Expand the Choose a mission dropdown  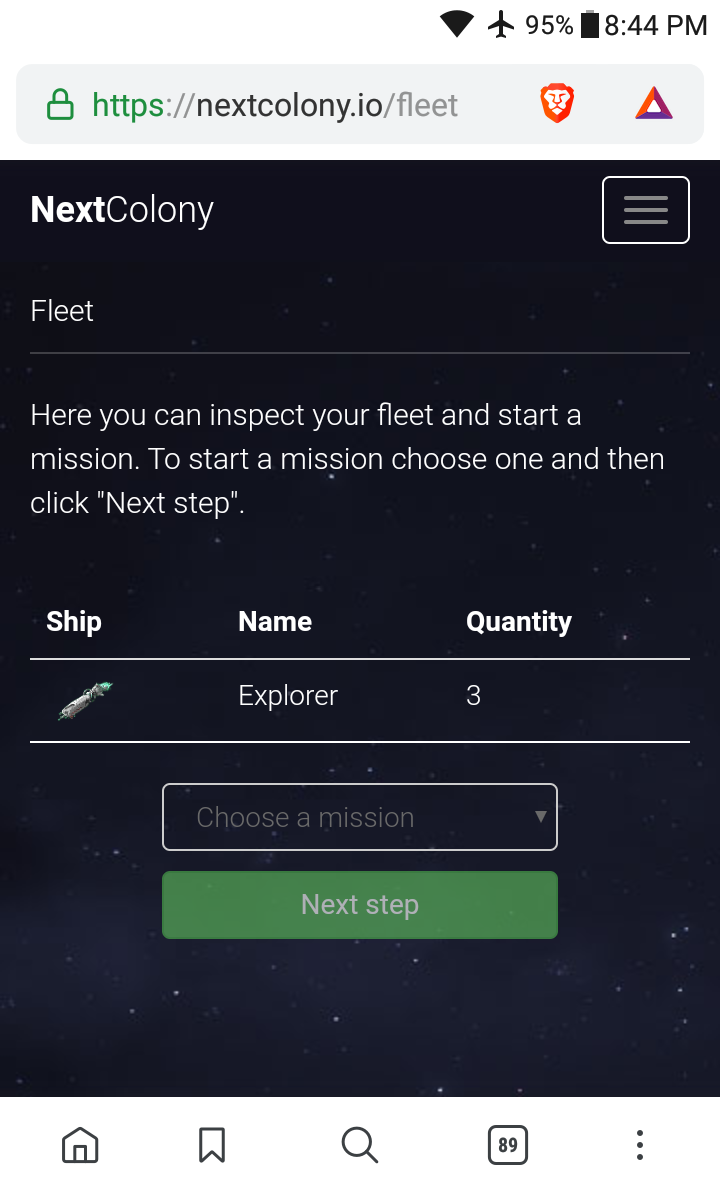(x=360, y=817)
